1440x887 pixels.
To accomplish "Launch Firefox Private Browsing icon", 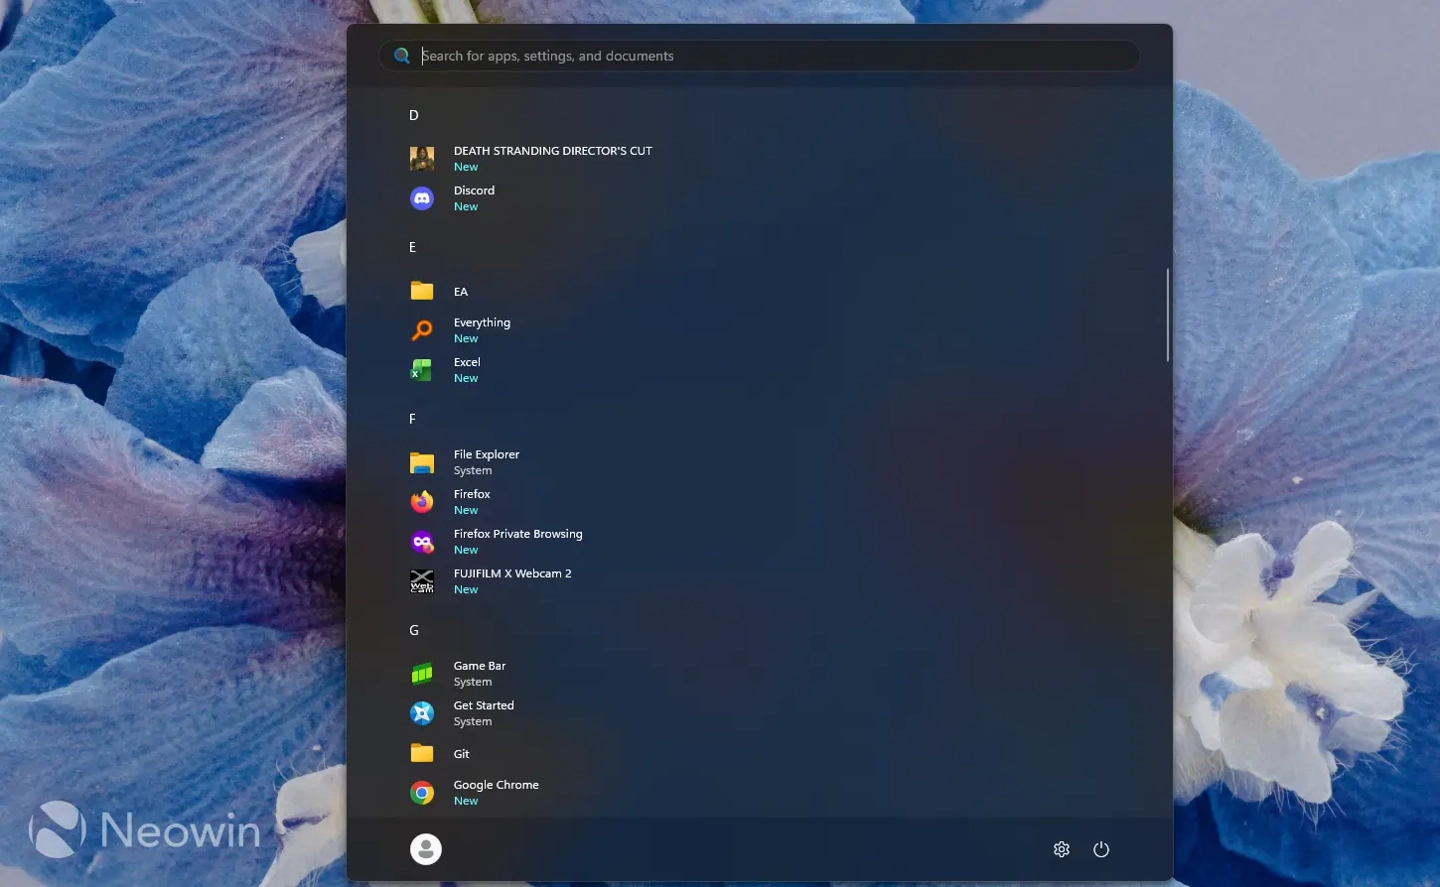I will pyautogui.click(x=422, y=542).
